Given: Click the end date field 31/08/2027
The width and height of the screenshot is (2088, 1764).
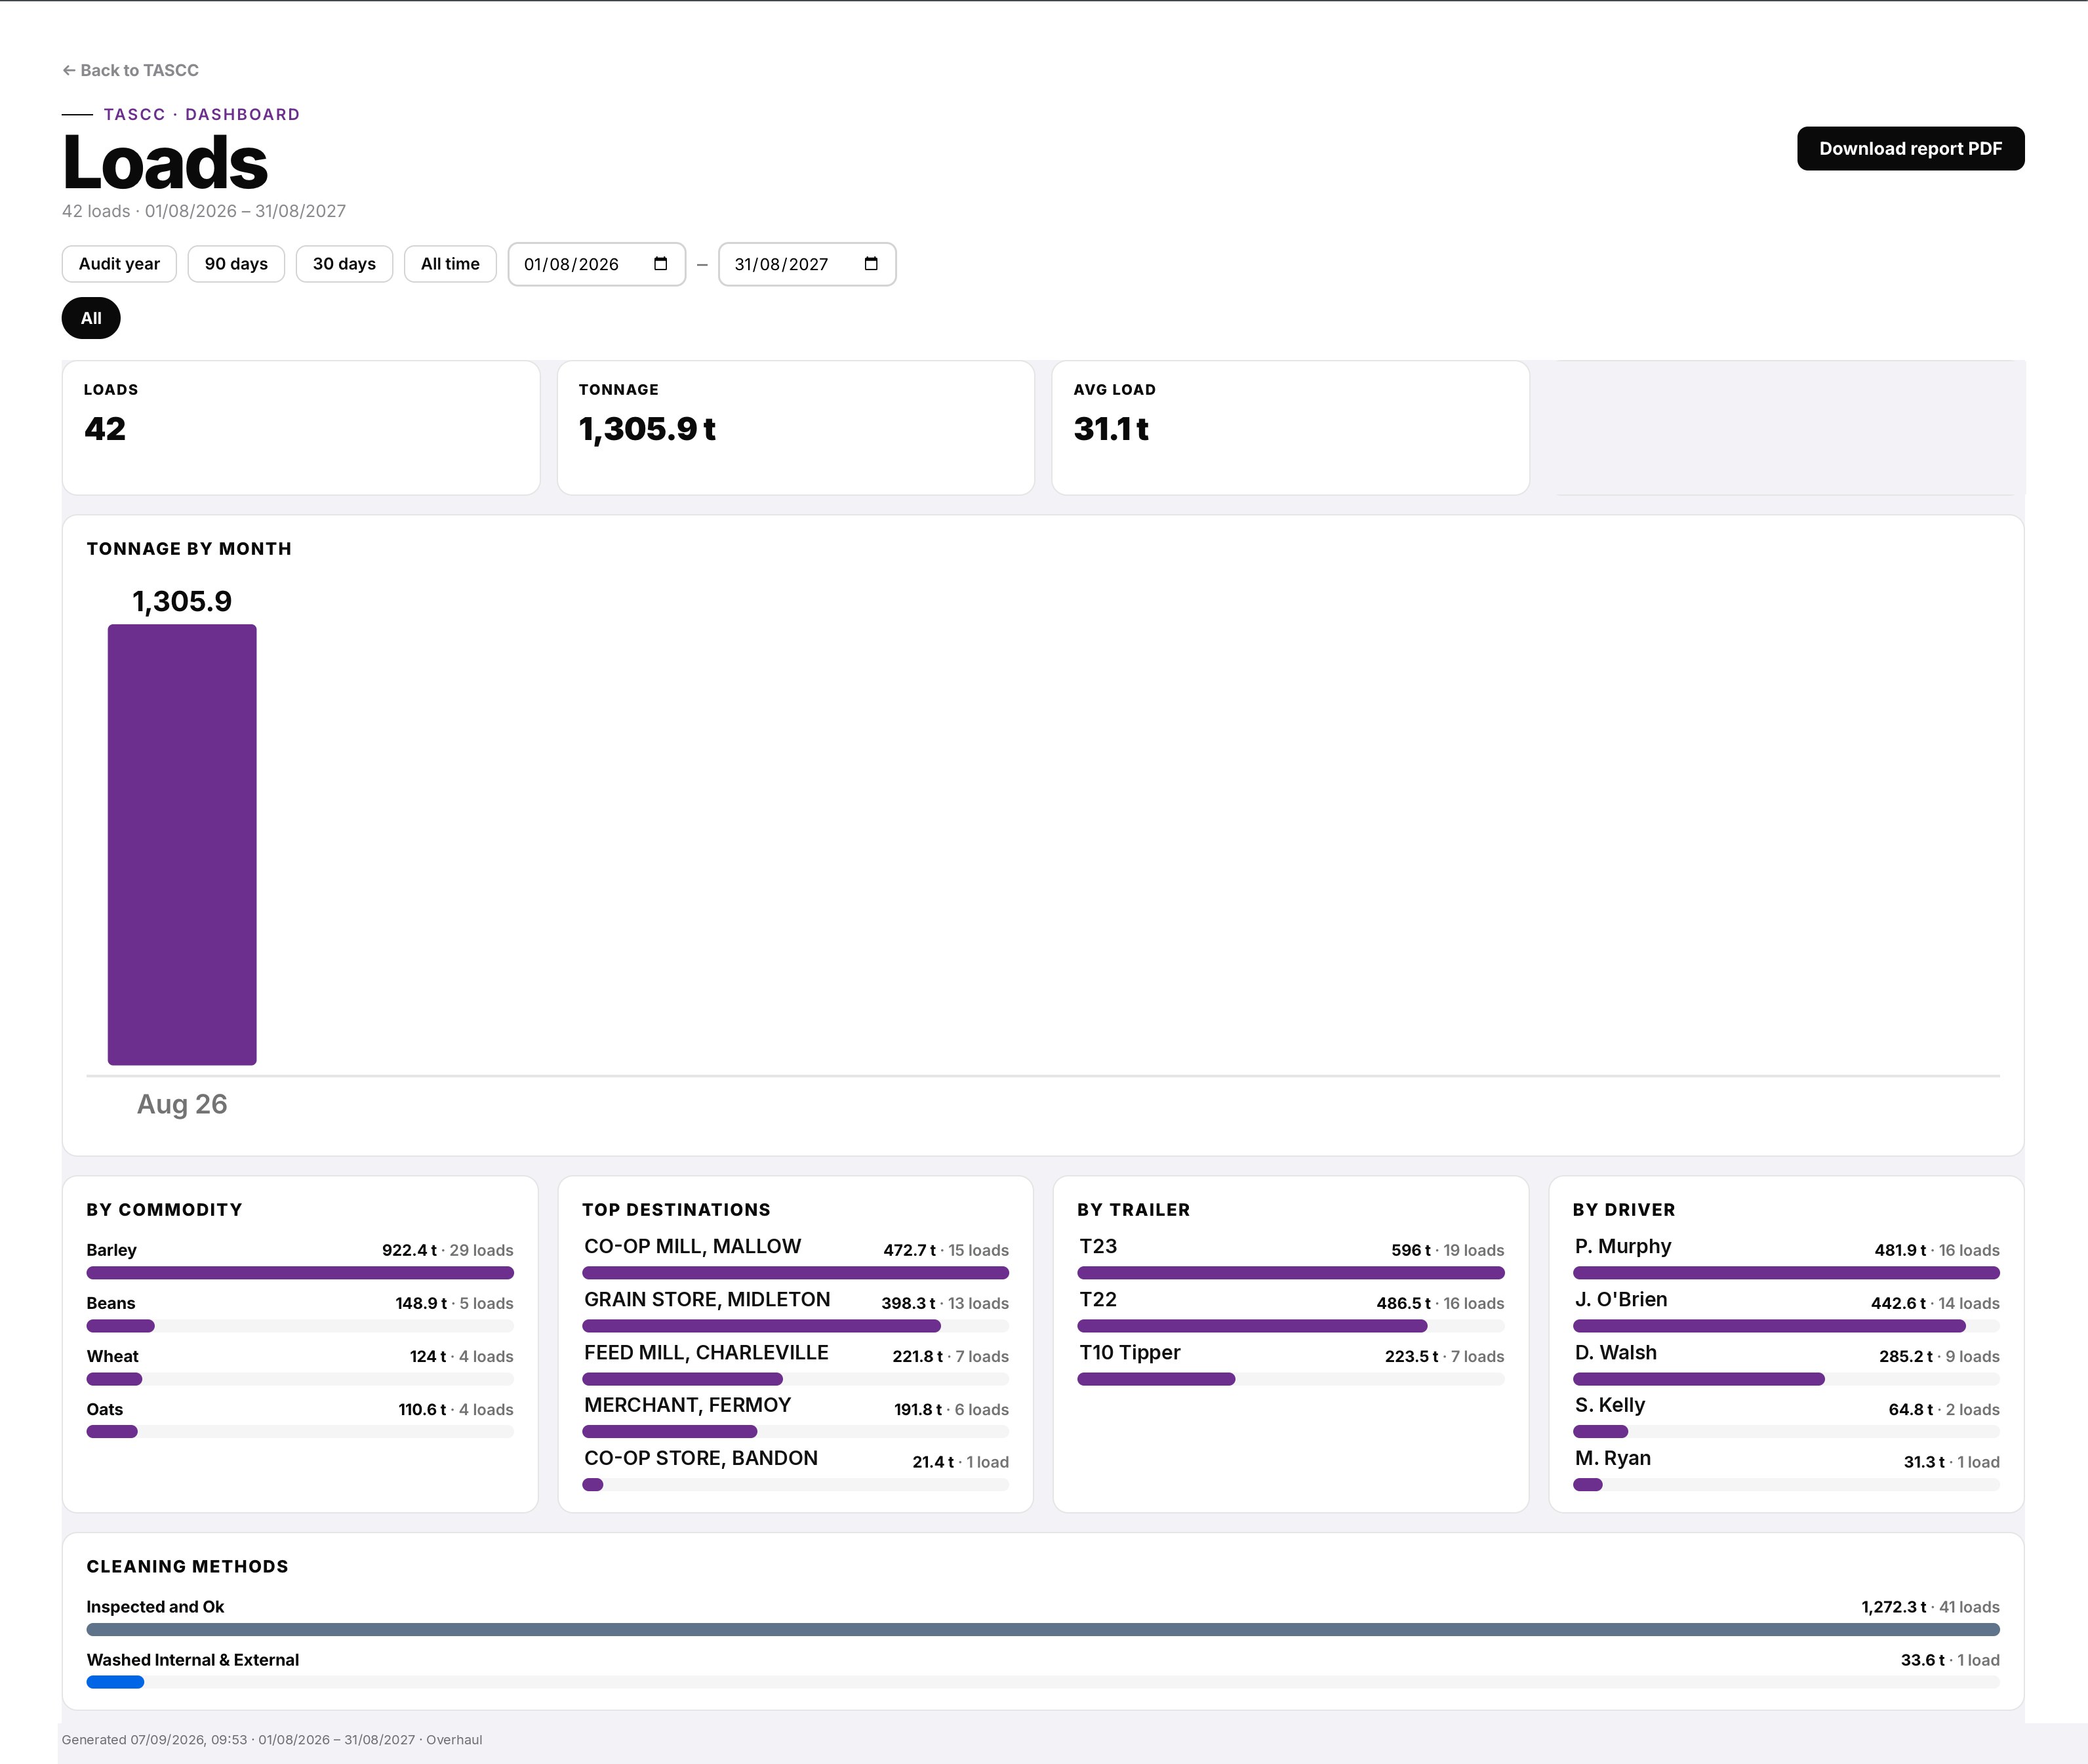Looking at the screenshot, I should 806,264.
